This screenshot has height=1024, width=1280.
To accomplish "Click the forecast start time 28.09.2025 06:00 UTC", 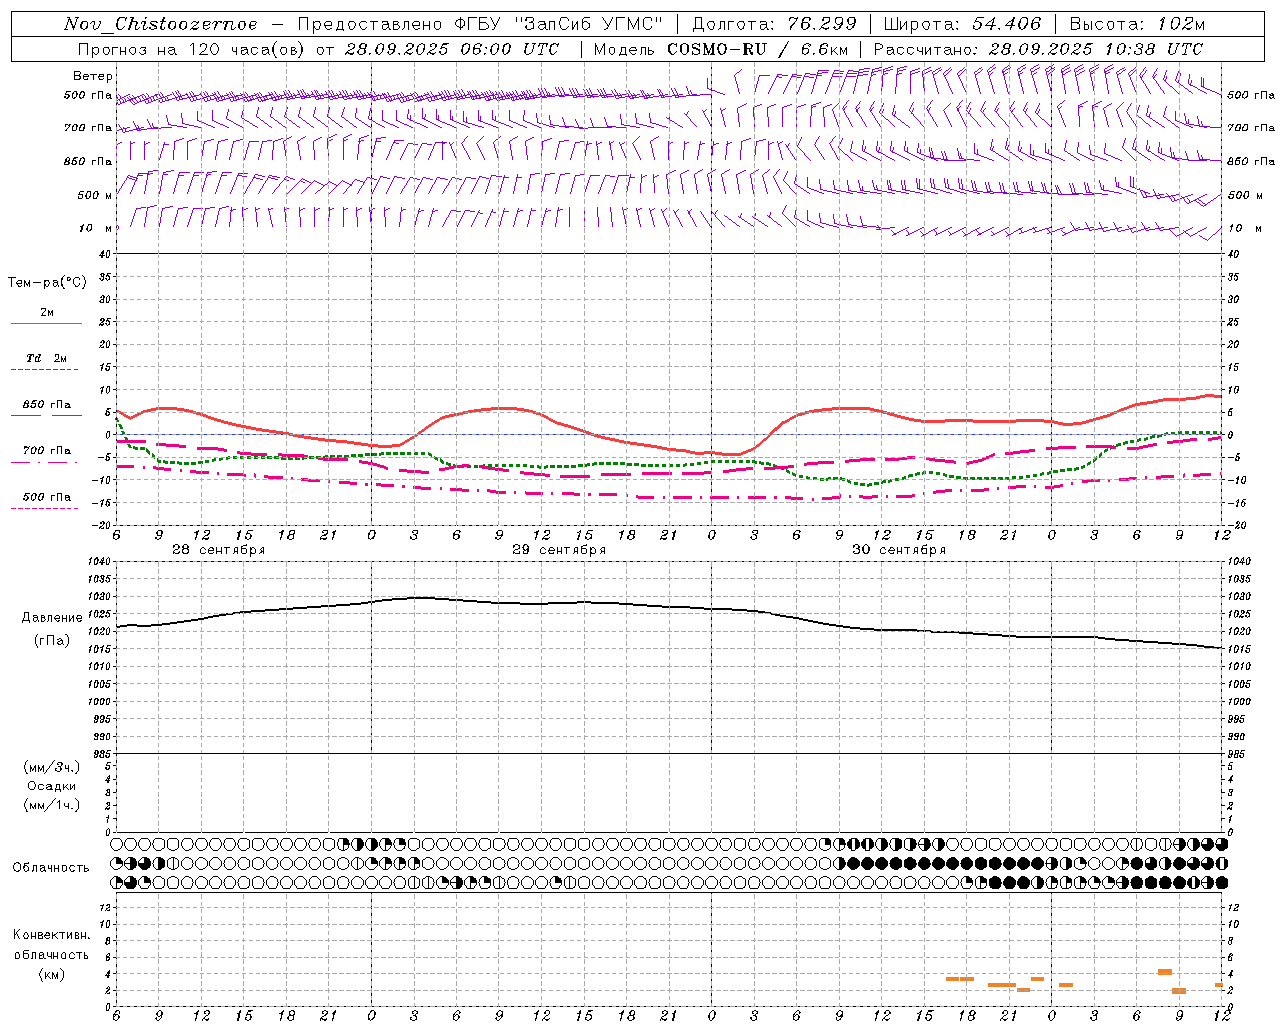I will tap(451, 49).
